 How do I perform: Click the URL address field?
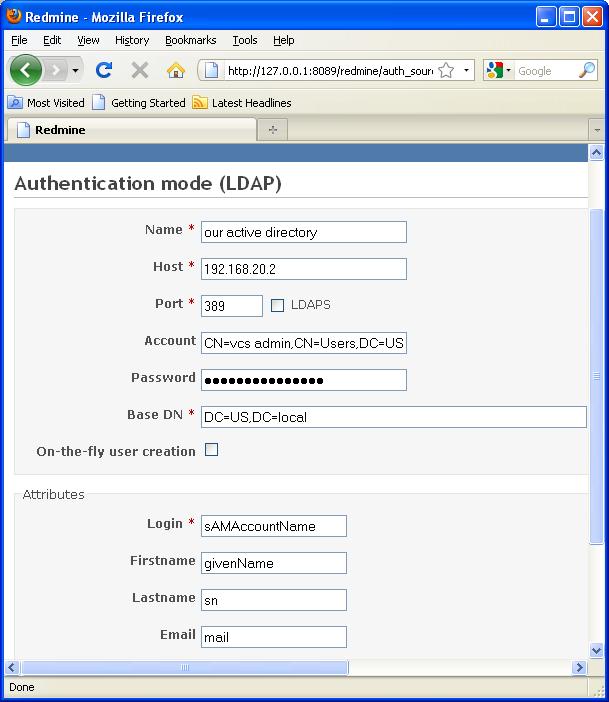click(330, 71)
